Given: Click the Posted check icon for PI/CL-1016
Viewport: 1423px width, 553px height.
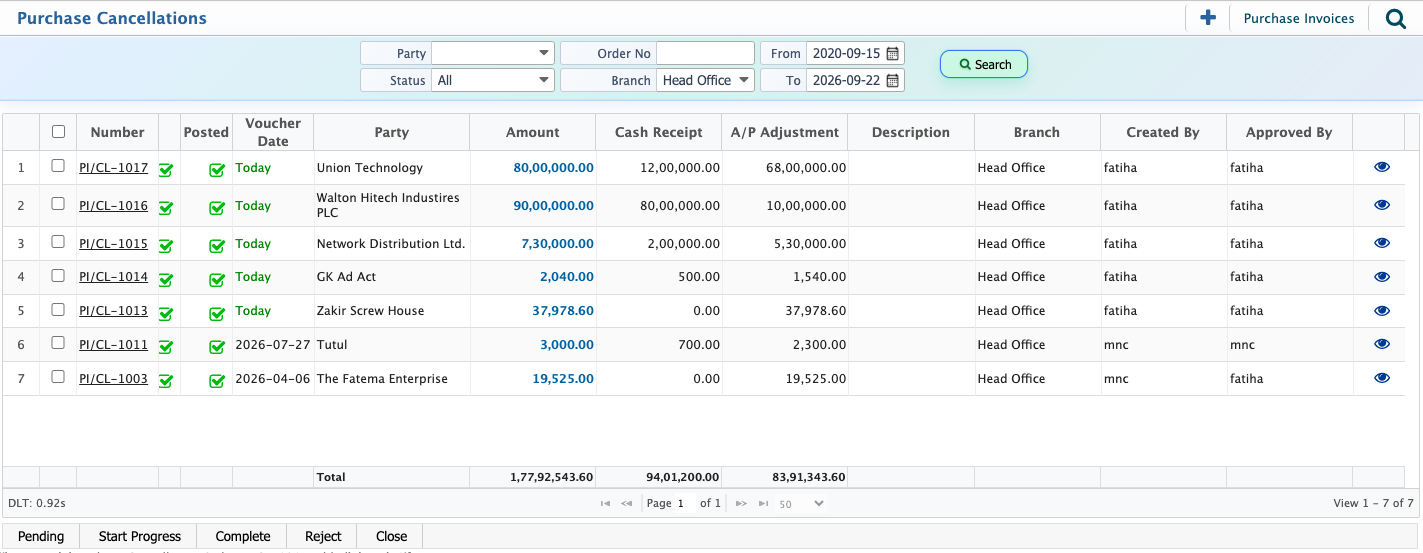Looking at the screenshot, I should click(x=217, y=208).
